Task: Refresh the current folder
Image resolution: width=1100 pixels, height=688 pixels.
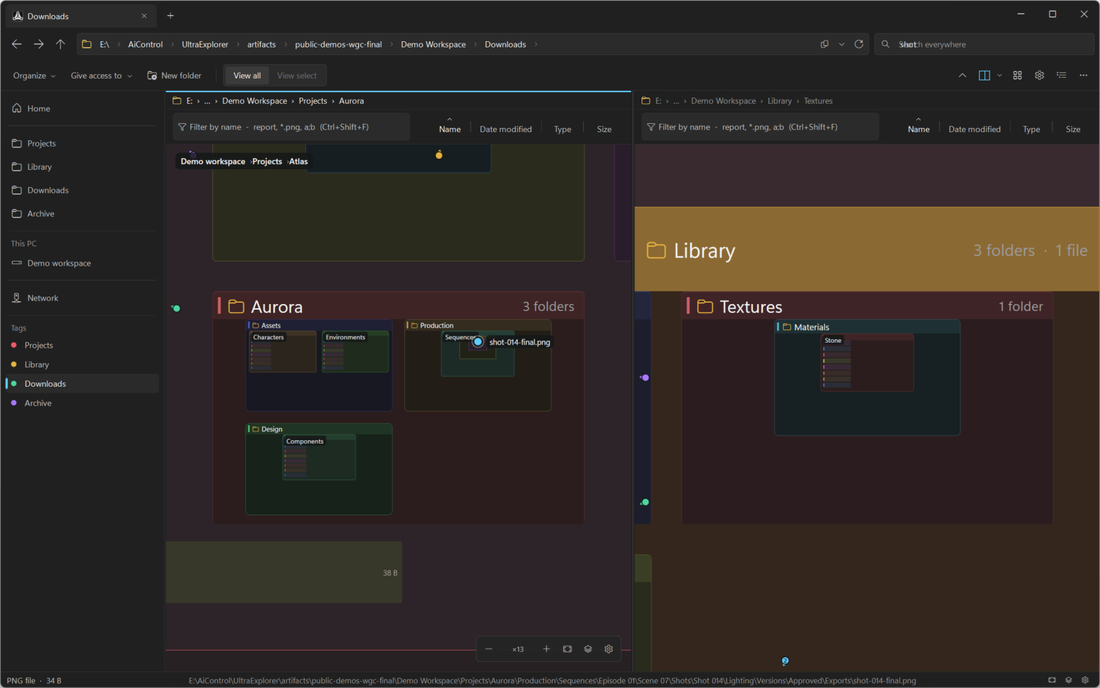Action: [859, 44]
